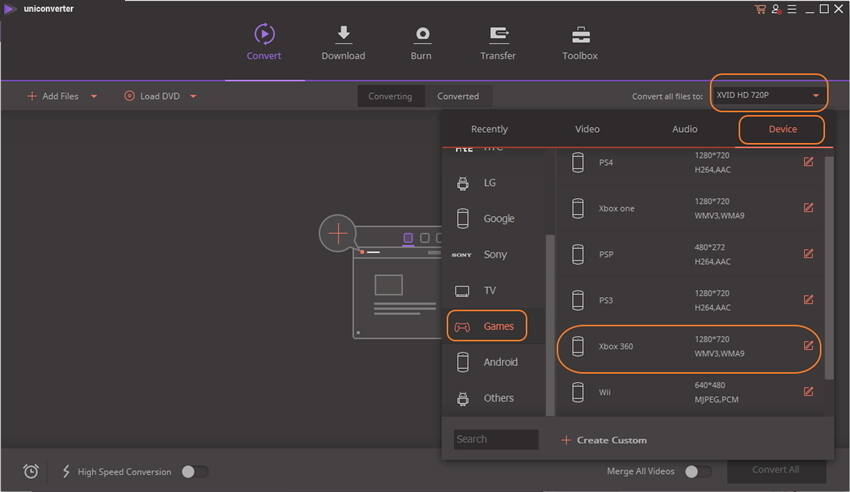Switch to the Converting tab
The image size is (850, 492).
point(390,96)
